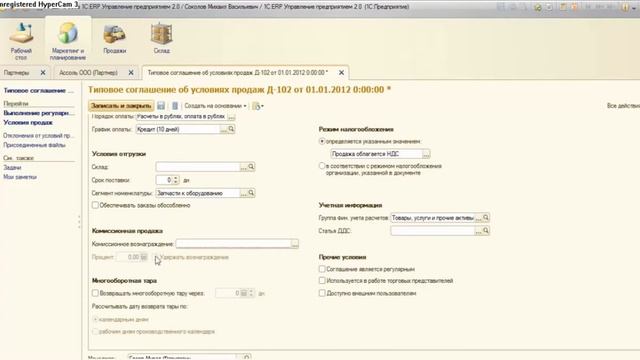
Task: Tick Обеспечивать заказы обособленно checkbox
Action: [x=95, y=205]
